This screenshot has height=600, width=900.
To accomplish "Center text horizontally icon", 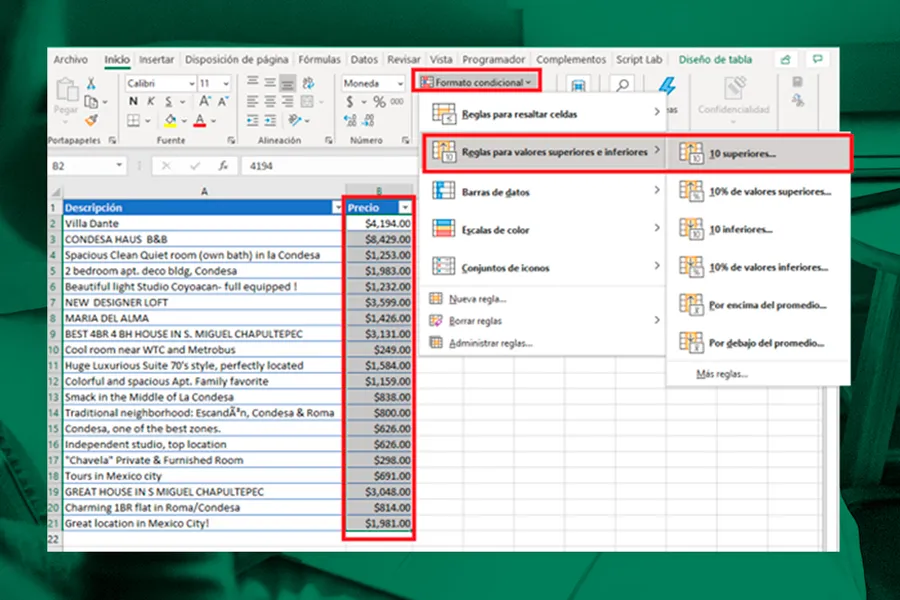I will pyautogui.click(x=270, y=102).
